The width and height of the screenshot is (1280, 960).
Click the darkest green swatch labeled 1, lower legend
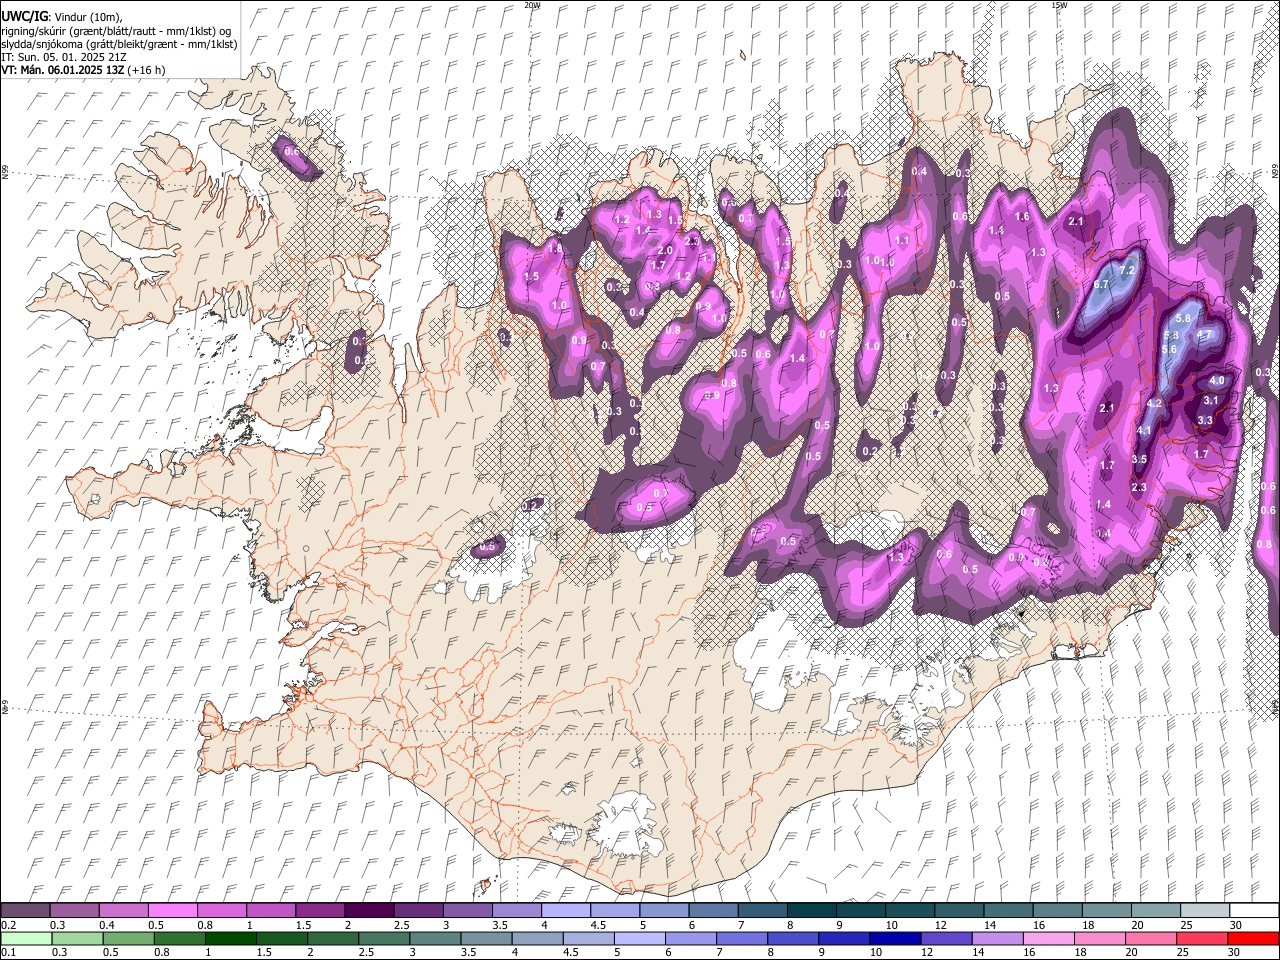[231, 938]
